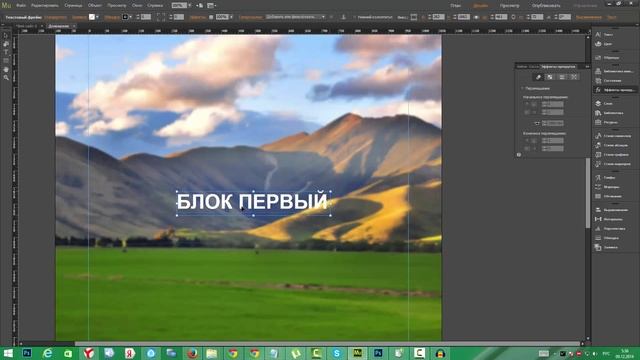This screenshot has width=640, height=360.
Task: Toggle the Нижний колонтитул footer checkbox
Action: [355, 17]
